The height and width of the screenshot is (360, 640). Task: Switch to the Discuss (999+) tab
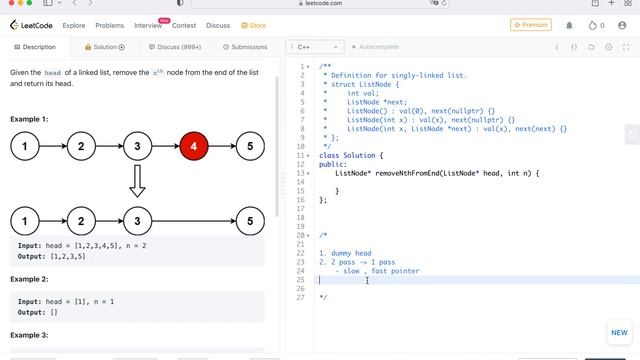(x=175, y=47)
